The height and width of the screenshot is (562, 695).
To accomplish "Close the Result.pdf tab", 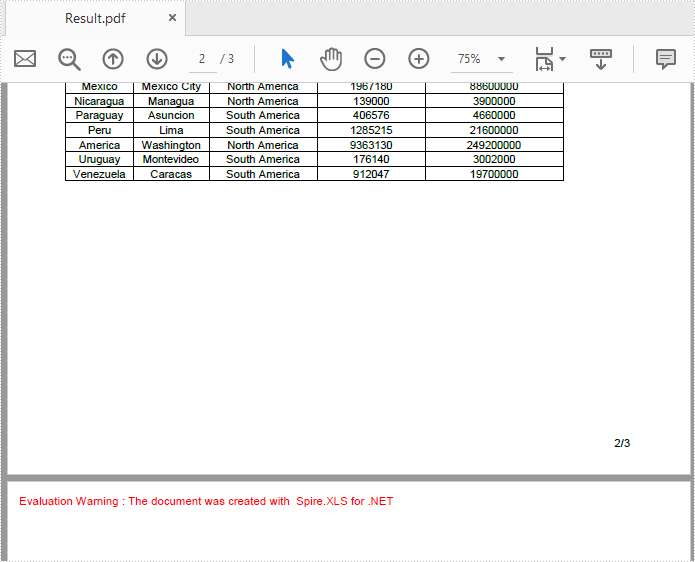I will click(172, 18).
